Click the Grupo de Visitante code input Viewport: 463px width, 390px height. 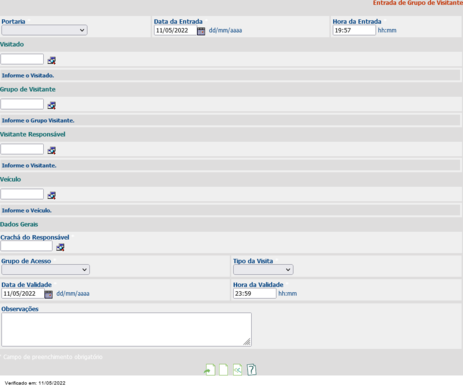coord(22,104)
